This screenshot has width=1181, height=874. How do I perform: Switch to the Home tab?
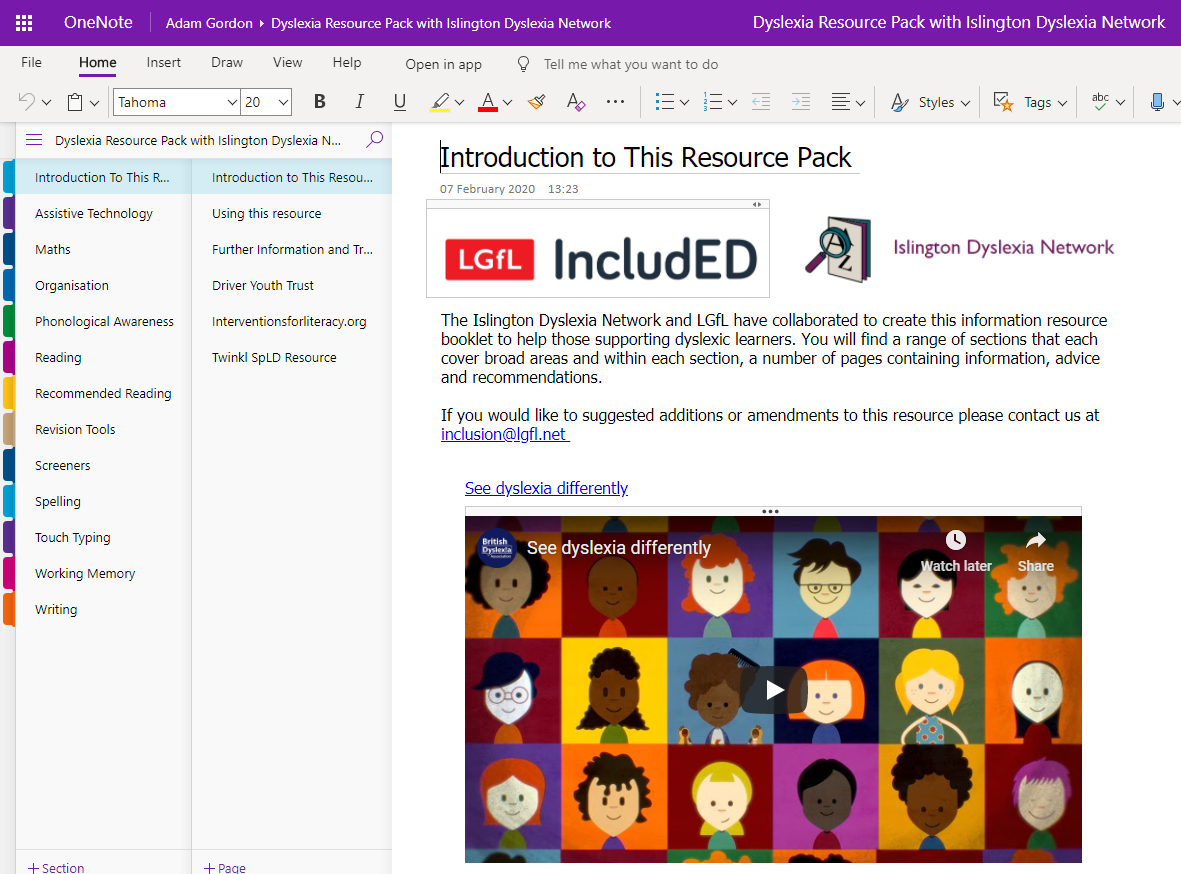(x=98, y=63)
